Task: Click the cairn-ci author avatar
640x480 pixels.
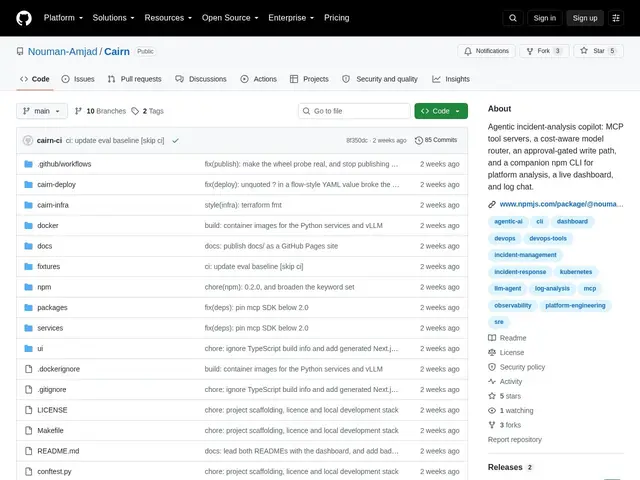Action: [x=28, y=140]
